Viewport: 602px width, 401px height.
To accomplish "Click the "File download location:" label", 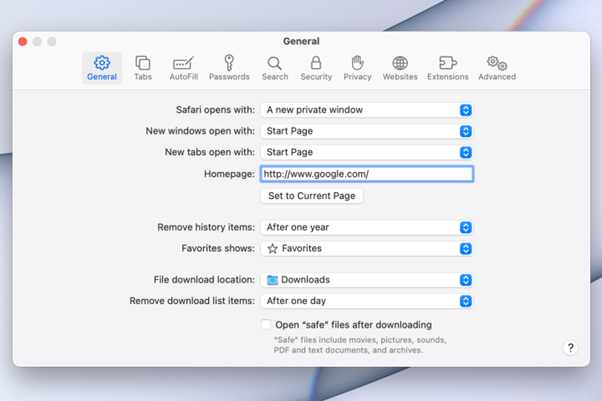I will [204, 280].
